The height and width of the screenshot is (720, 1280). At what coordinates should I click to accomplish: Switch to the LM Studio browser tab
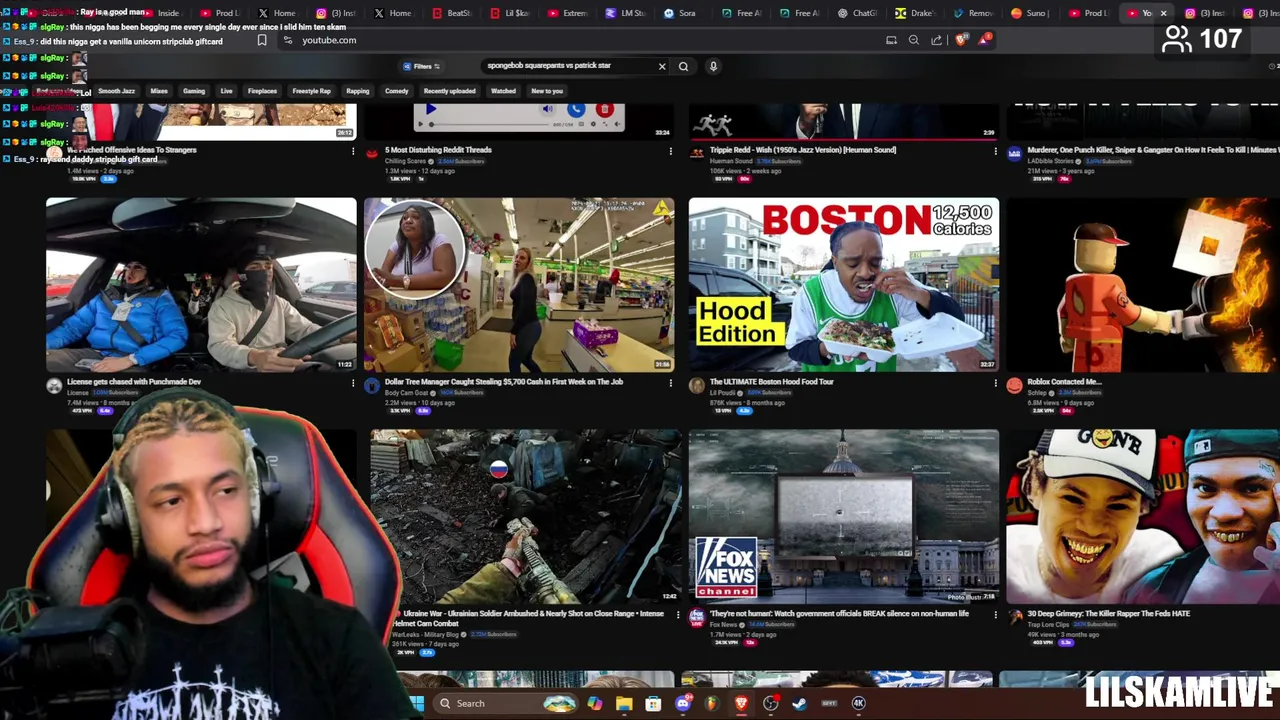[x=626, y=13]
